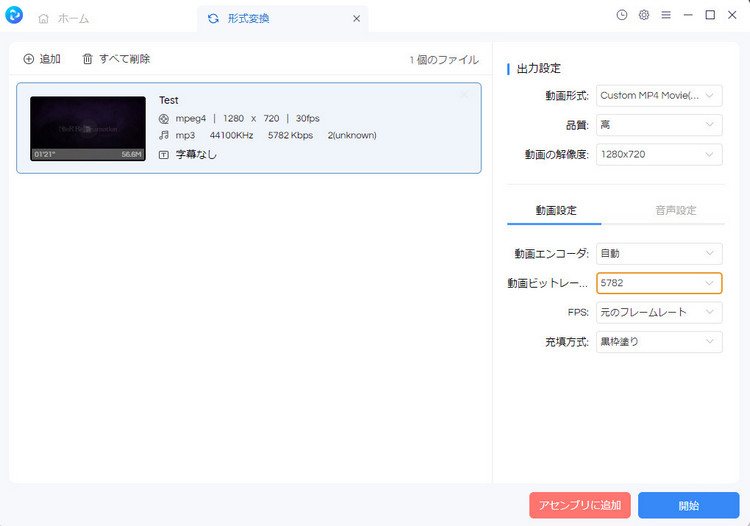Viewport: 750px width, 526px height.
Task: Click the Test video thumbnail
Action: [x=88, y=128]
